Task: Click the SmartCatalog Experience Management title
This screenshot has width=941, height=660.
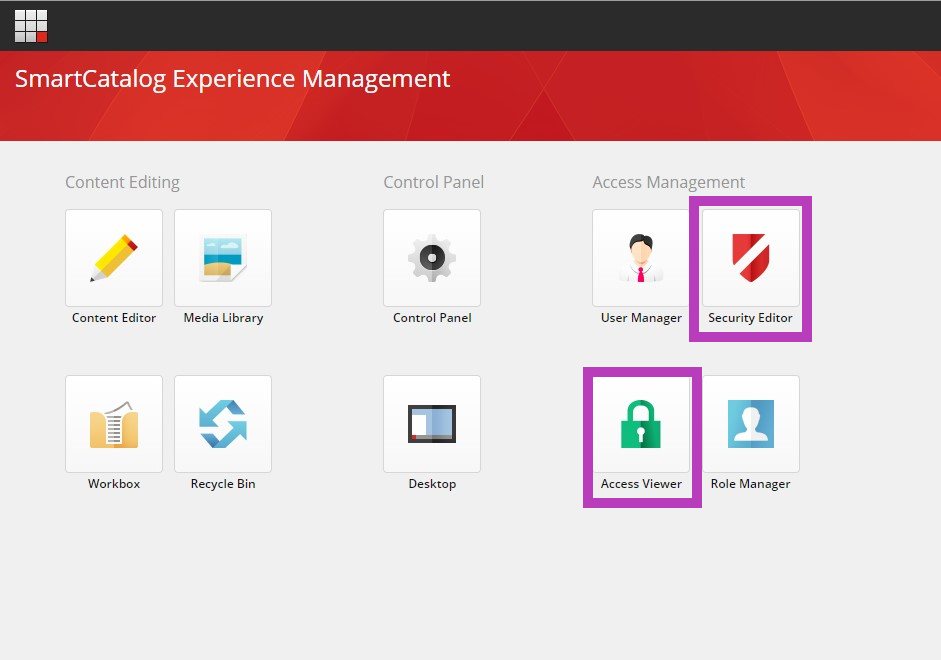Action: pyautogui.click(x=232, y=79)
